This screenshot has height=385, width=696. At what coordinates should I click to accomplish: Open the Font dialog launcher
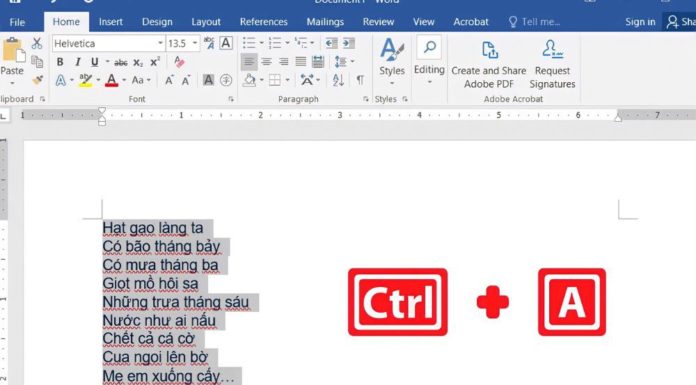tap(231, 99)
